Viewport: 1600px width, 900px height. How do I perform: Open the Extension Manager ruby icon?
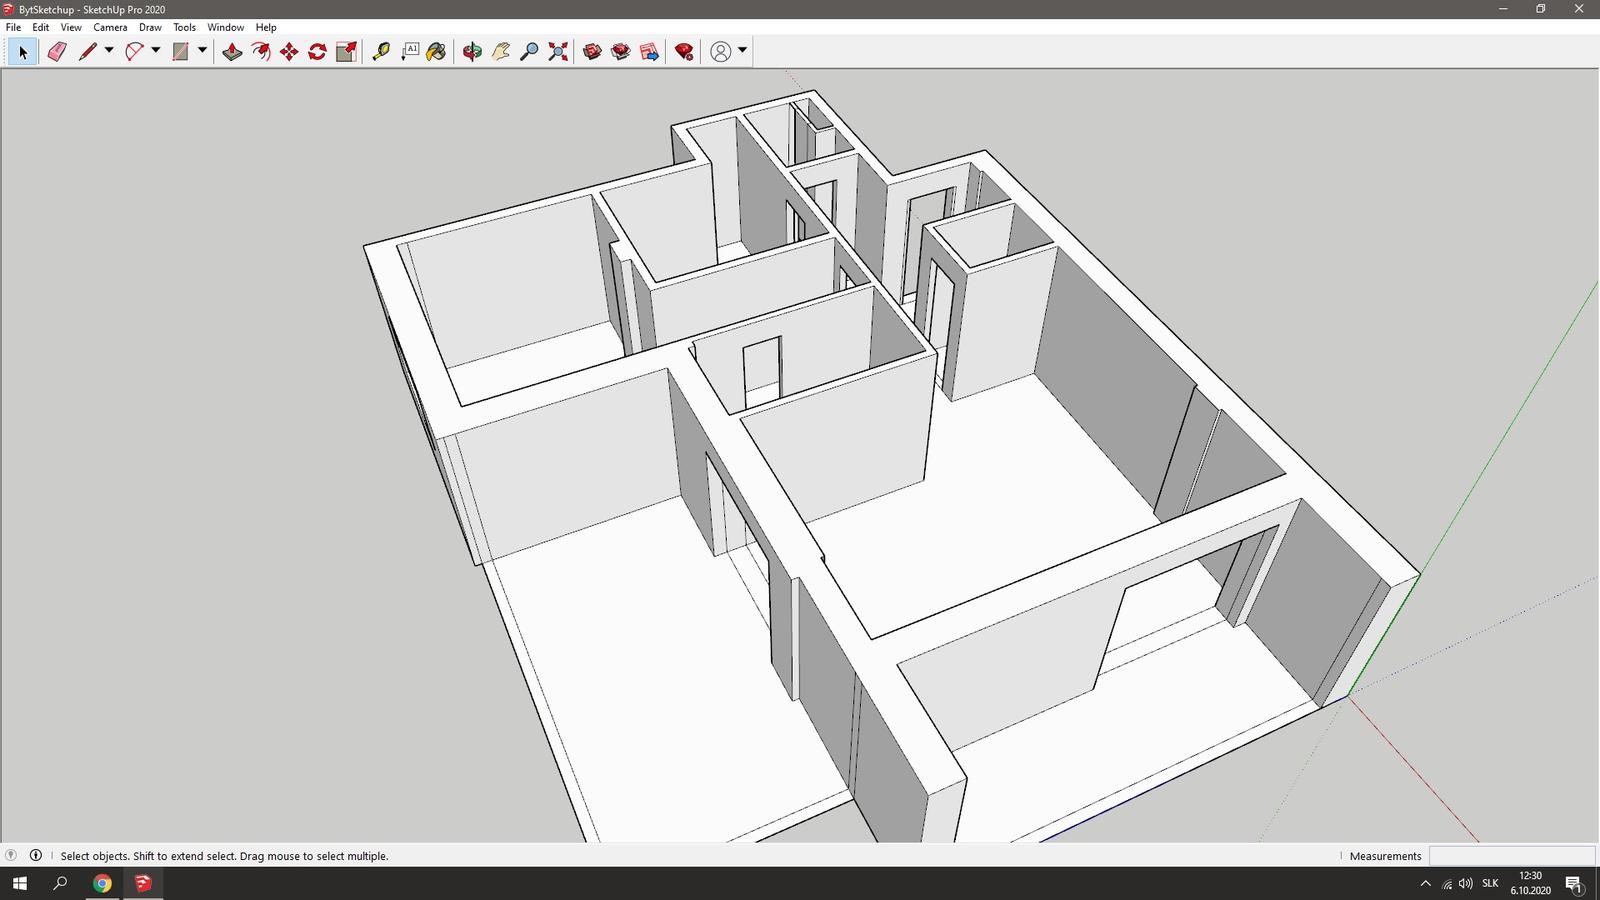[684, 52]
